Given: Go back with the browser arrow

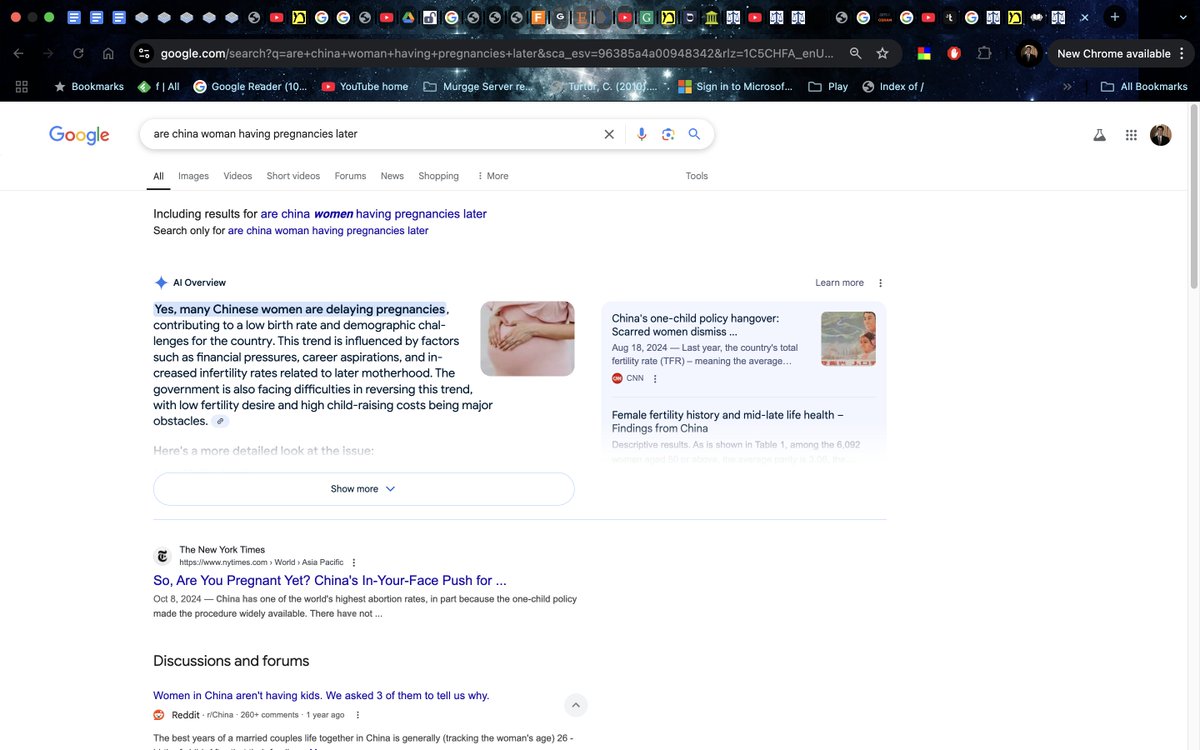Looking at the screenshot, I should tap(19, 54).
